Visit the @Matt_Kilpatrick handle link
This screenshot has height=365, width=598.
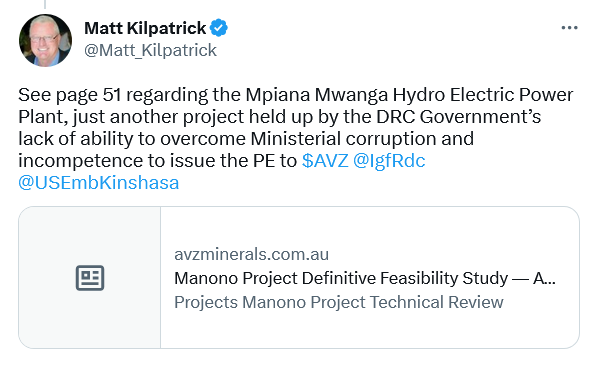(x=150, y=50)
